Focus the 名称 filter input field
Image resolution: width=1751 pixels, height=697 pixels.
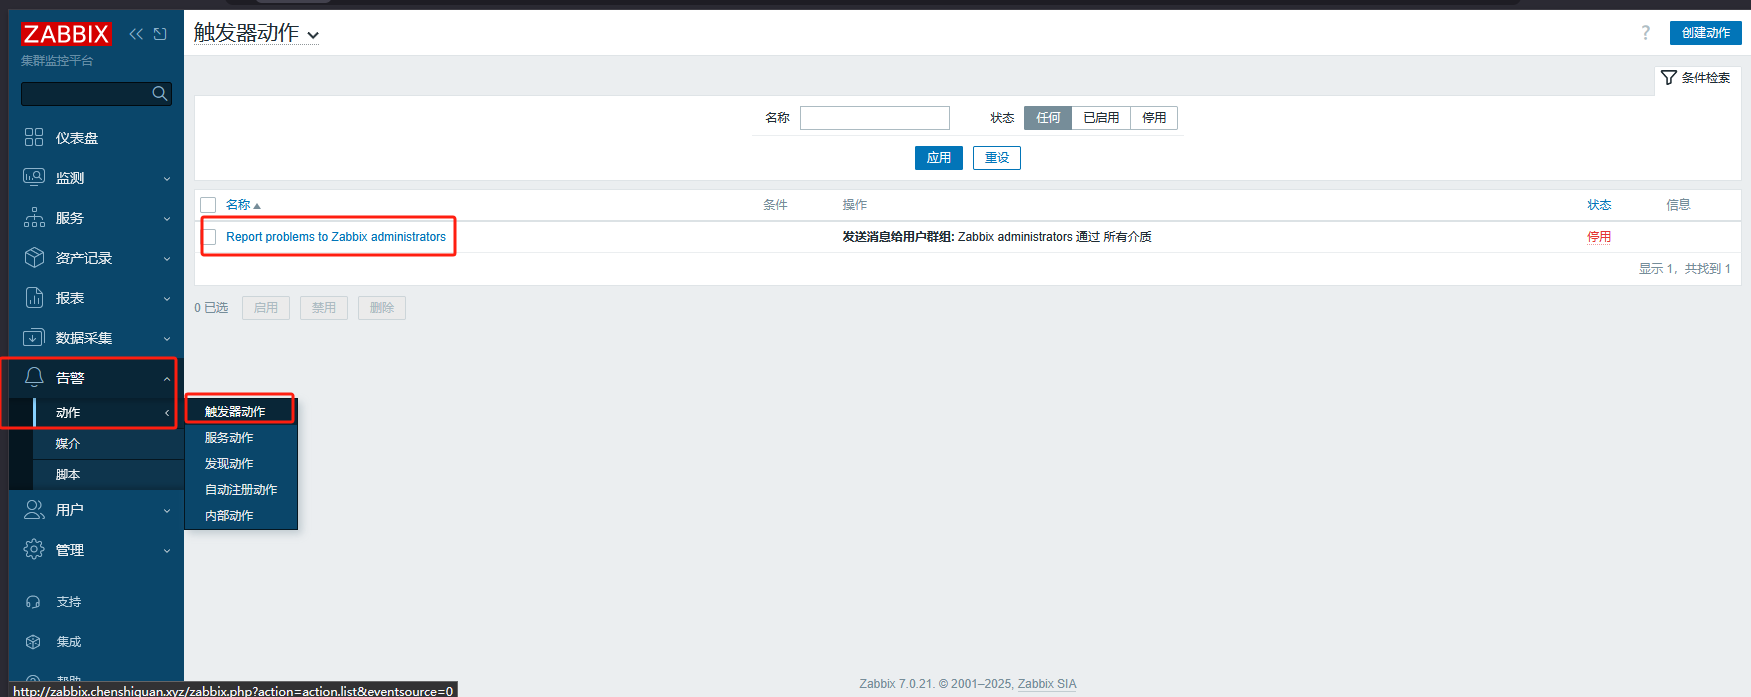coord(875,118)
